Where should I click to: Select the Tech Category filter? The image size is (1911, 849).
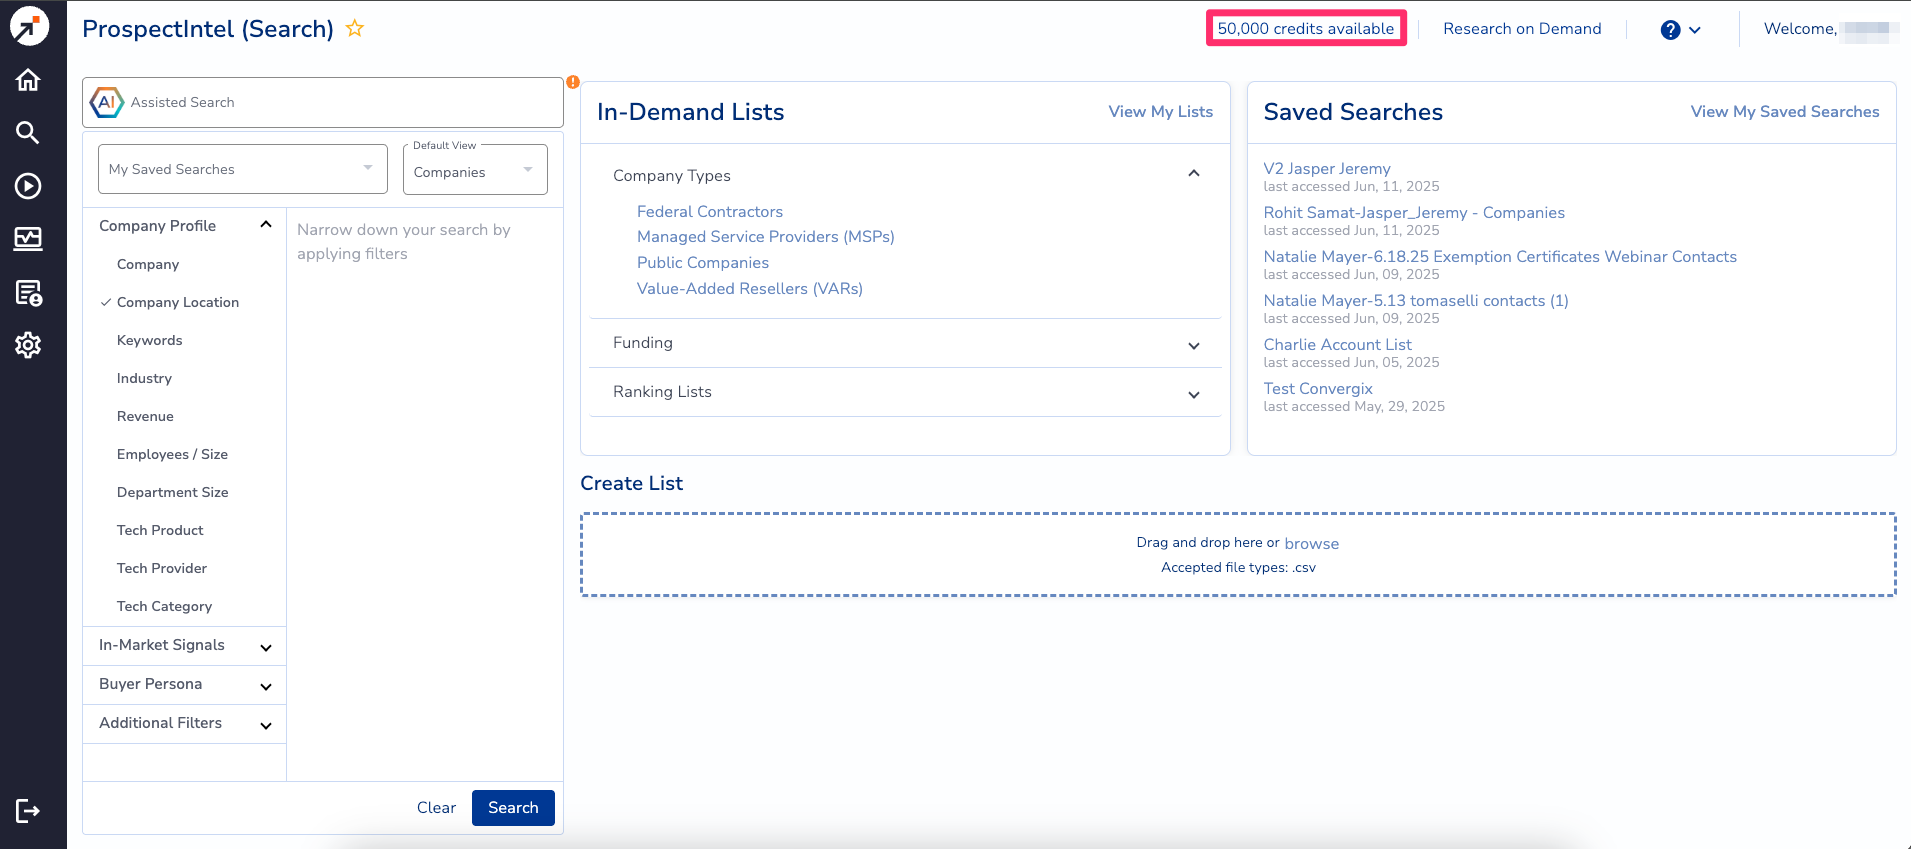164,606
